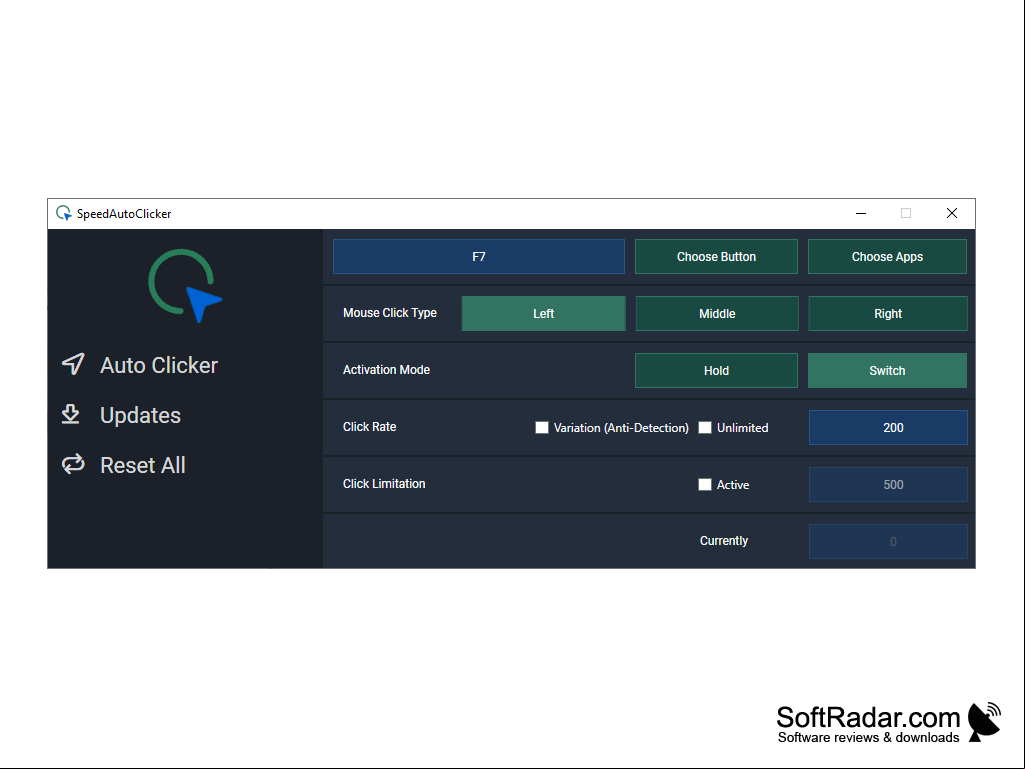Enable Variation (Anti-Detection) checkbox
The width and height of the screenshot is (1025, 769).
pos(542,428)
